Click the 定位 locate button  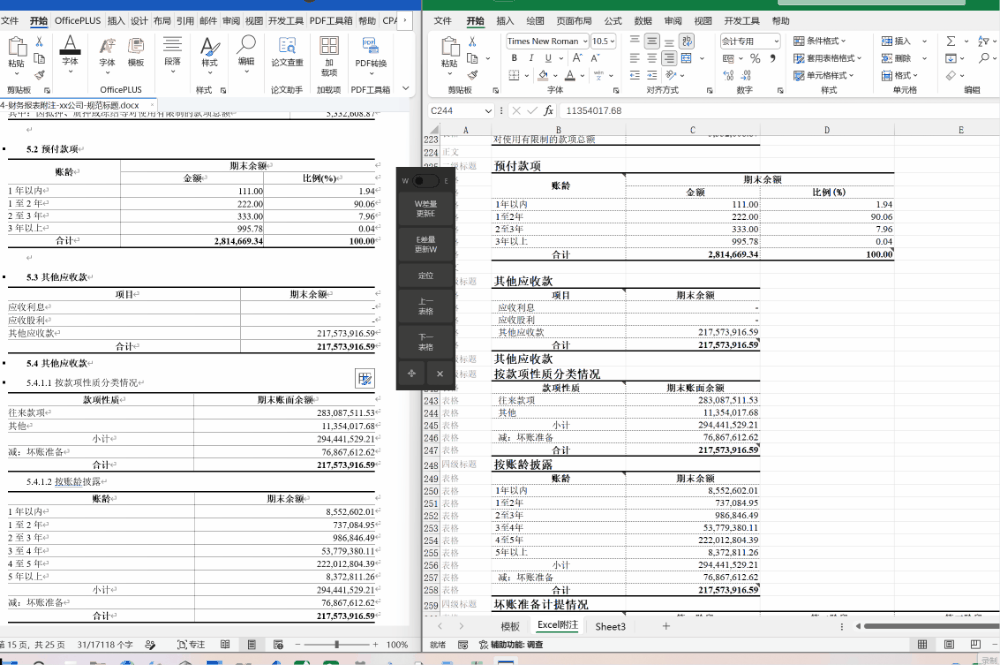pyautogui.click(x=425, y=275)
